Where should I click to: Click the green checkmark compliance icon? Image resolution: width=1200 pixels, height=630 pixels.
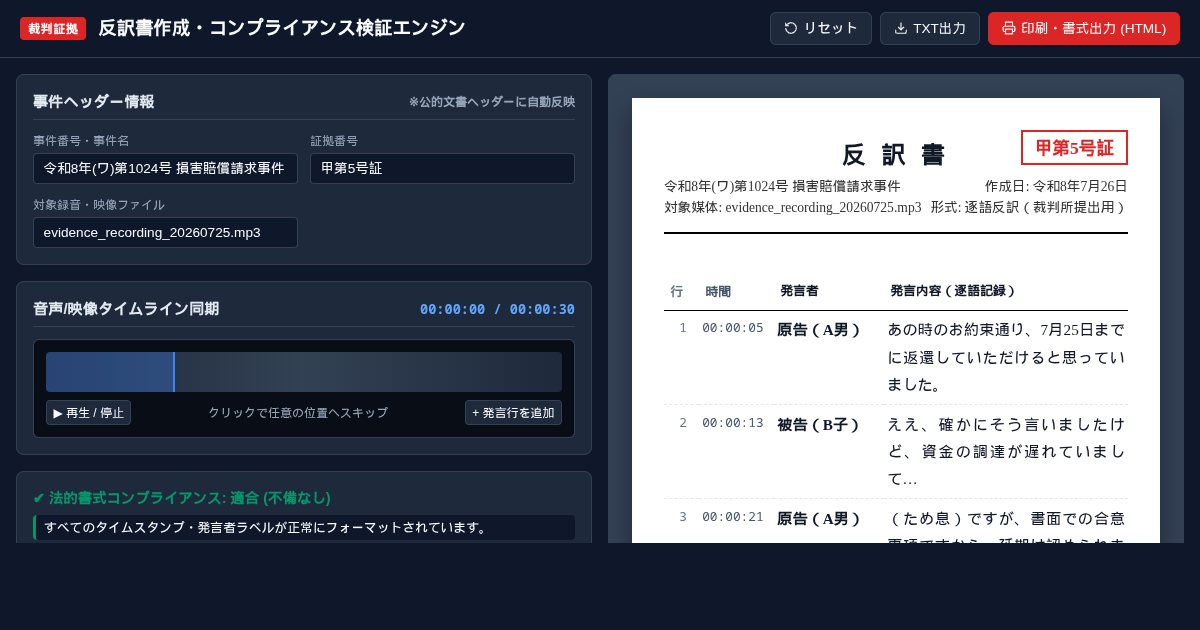[39, 498]
